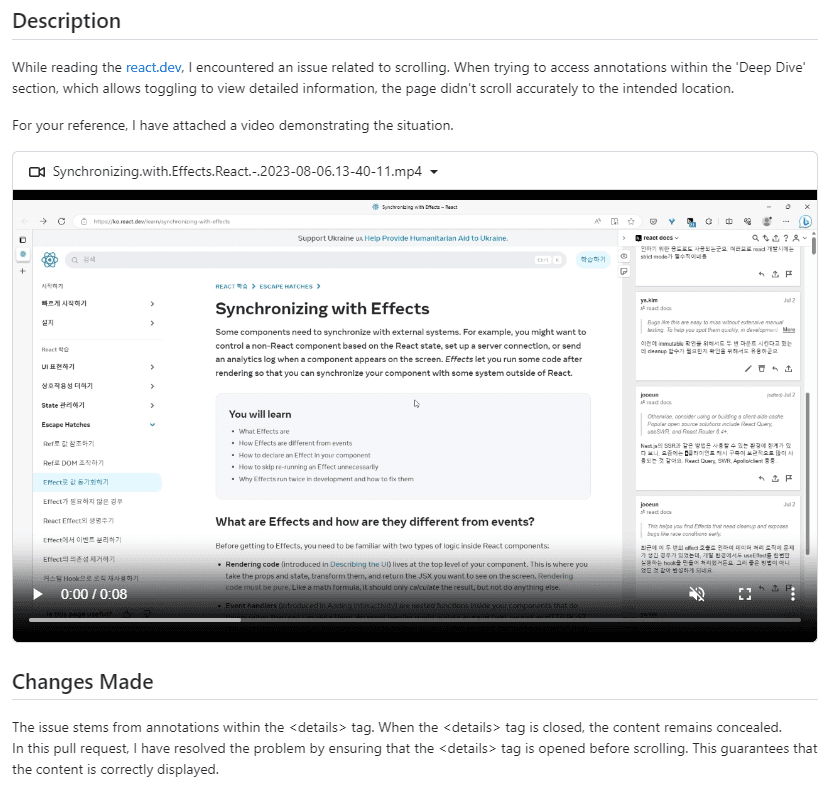Screen dimensions: 830x789
Task: Expand the video file name dropdown caret
Action: click(x=434, y=172)
